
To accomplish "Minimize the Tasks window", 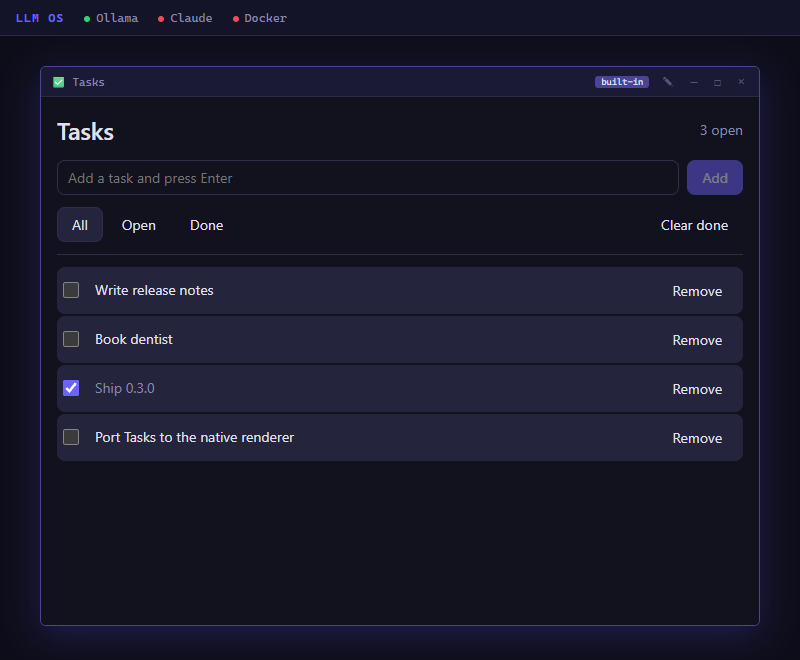I will pos(694,82).
